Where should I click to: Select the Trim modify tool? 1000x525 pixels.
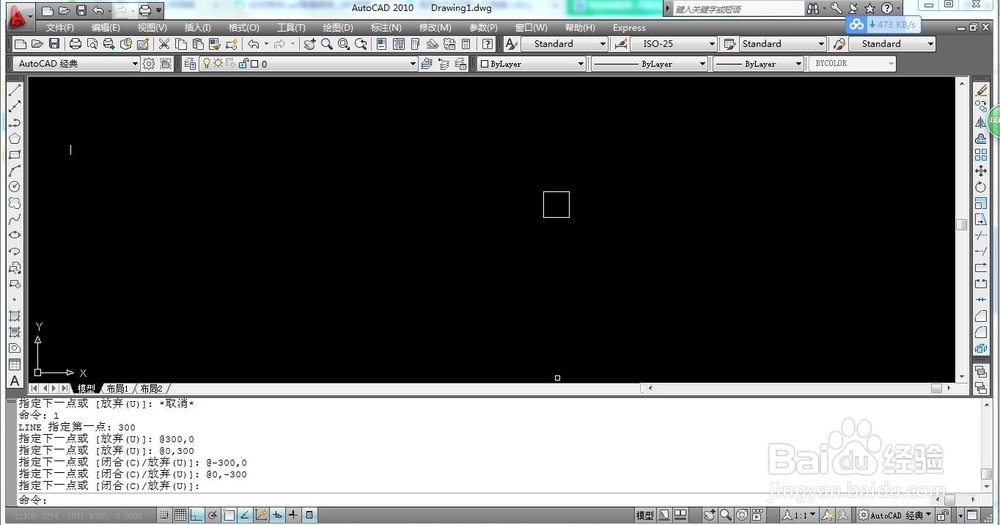click(981, 235)
